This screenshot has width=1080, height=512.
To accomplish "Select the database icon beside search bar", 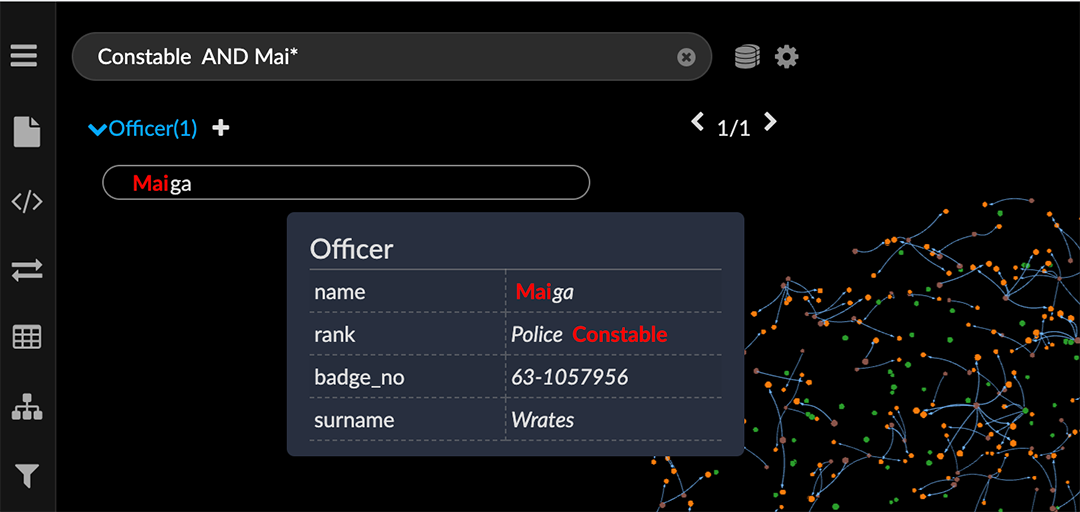I will [747, 57].
